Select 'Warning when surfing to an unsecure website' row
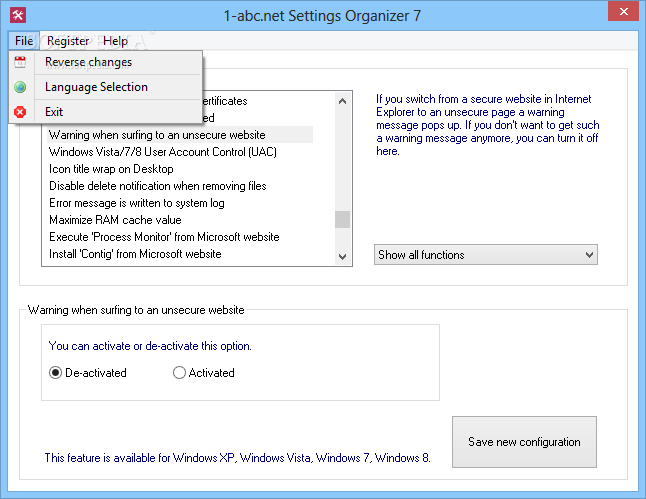646x499 pixels. point(180,135)
